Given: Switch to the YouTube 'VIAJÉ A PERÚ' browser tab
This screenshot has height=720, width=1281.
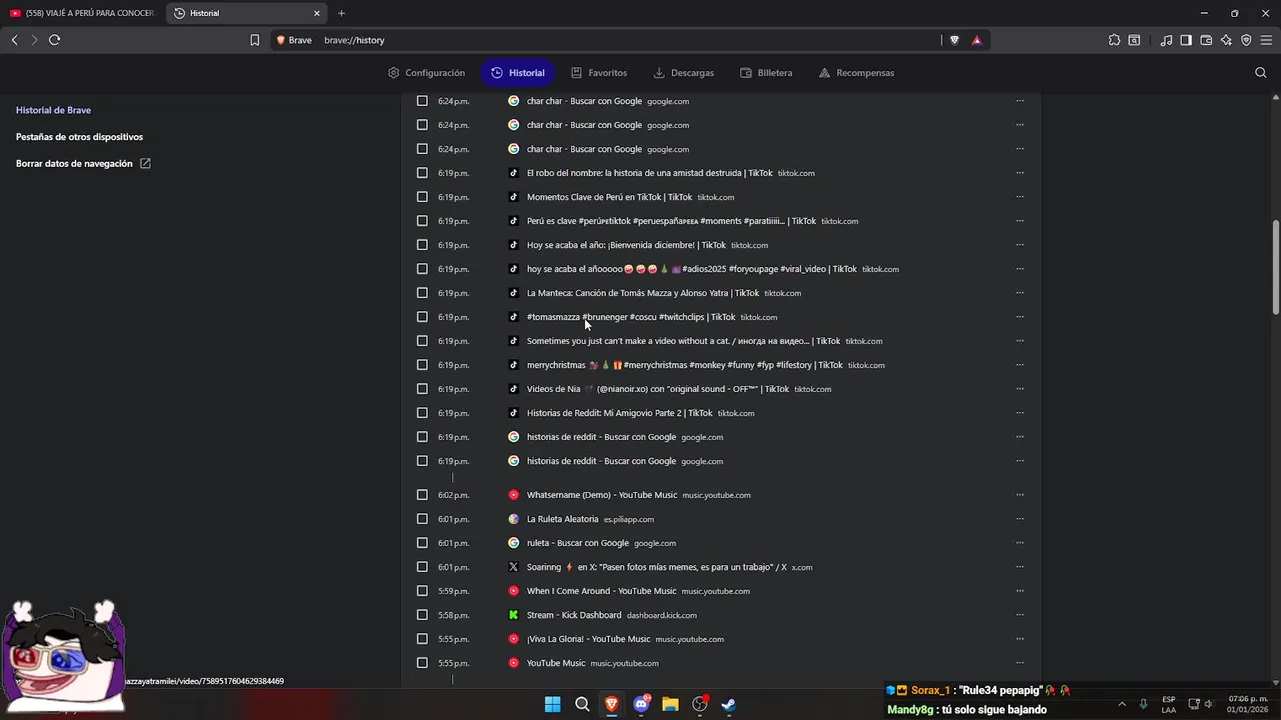Looking at the screenshot, I should [81, 13].
